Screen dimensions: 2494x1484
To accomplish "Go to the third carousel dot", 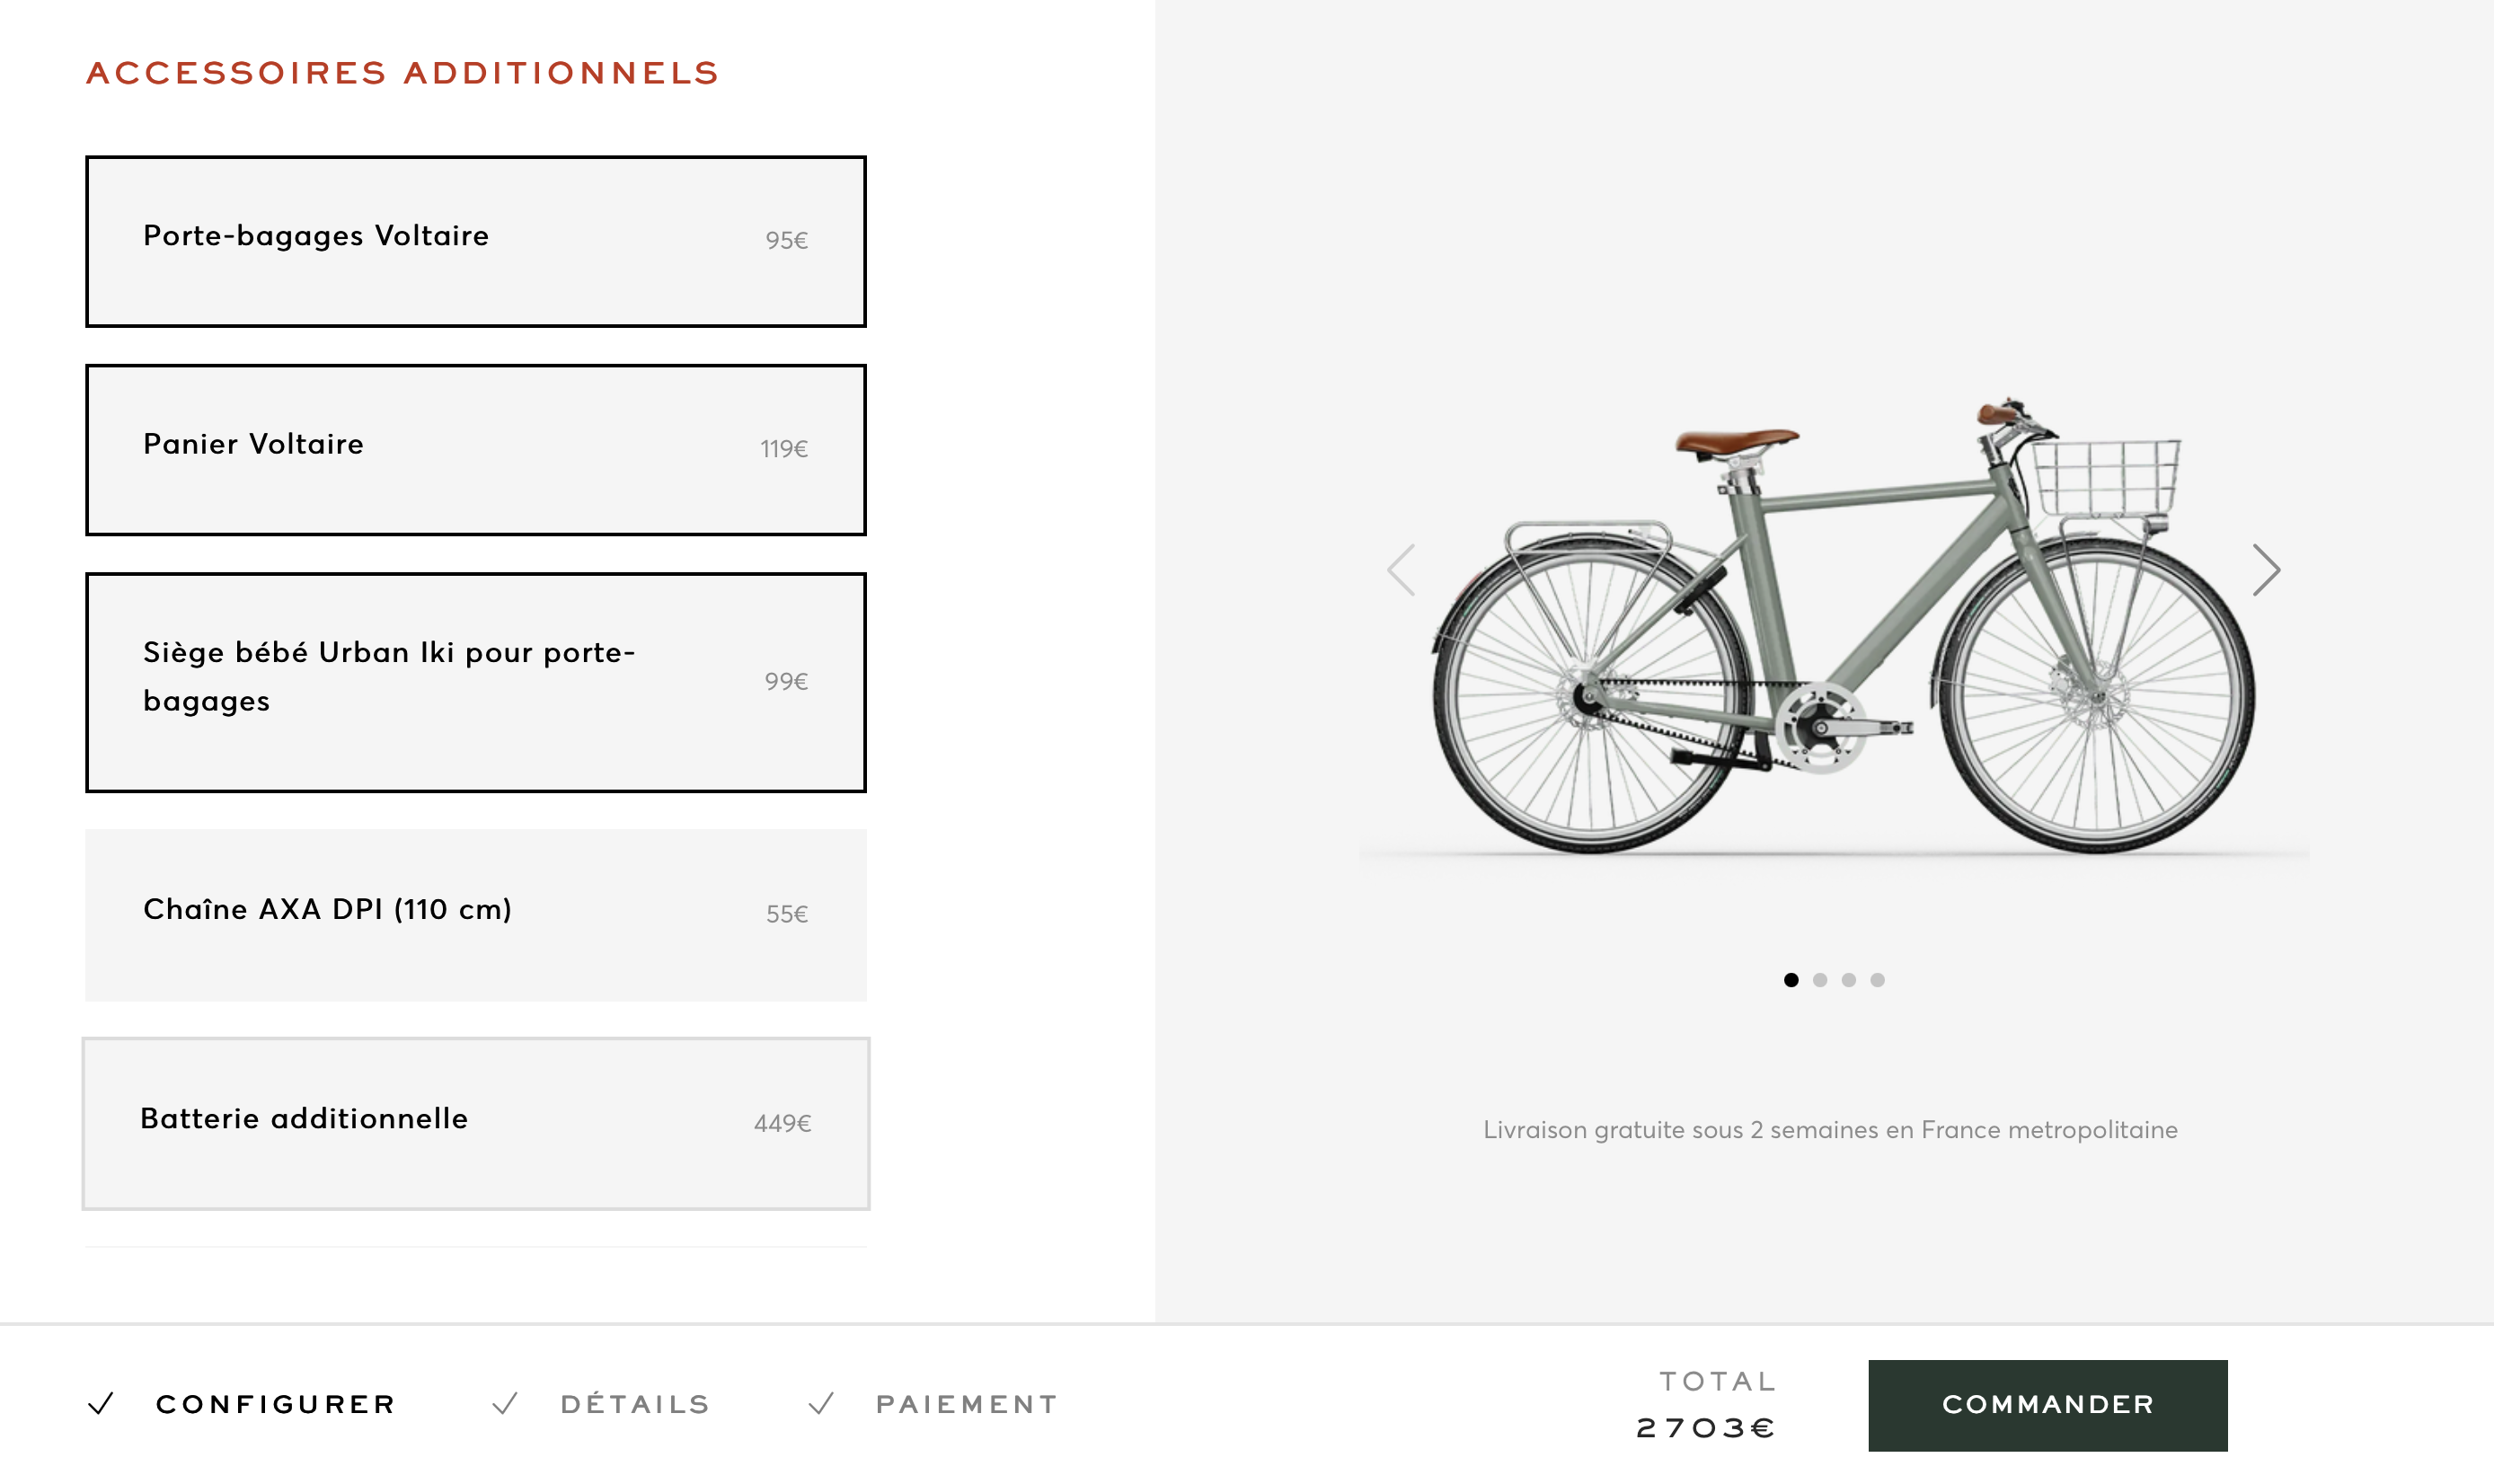I will pos(1848,980).
